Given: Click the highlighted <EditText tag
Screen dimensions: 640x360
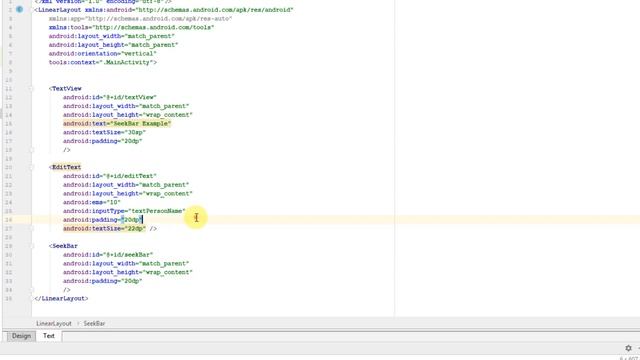Looking at the screenshot, I should point(65,167).
